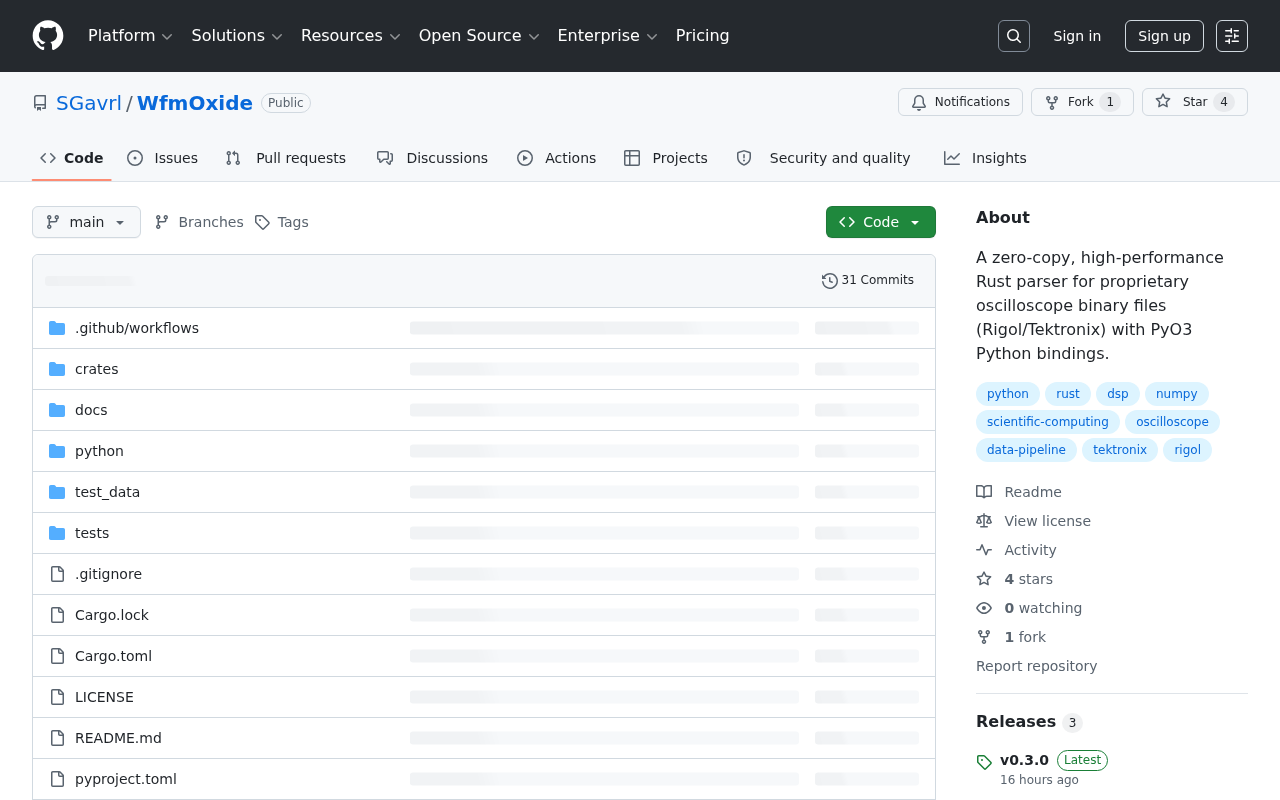The width and height of the screenshot is (1280, 800).
Task: Open the SGavrl owner profile link
Action: click(x=89, y=103)
